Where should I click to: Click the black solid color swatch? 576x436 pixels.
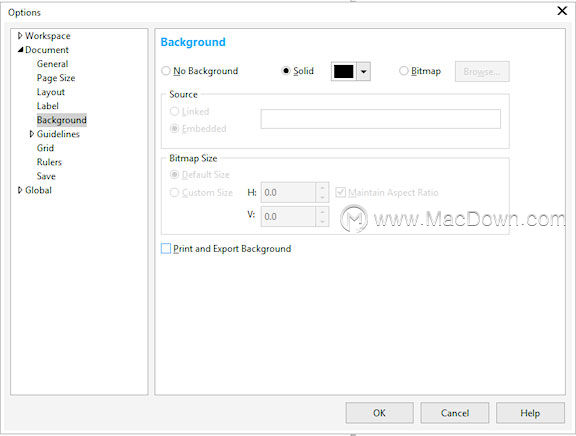pos(343,71)
